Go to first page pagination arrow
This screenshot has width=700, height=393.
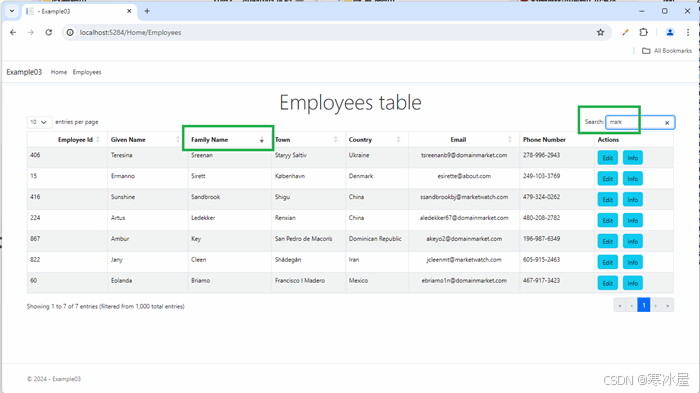click(620, 305)
